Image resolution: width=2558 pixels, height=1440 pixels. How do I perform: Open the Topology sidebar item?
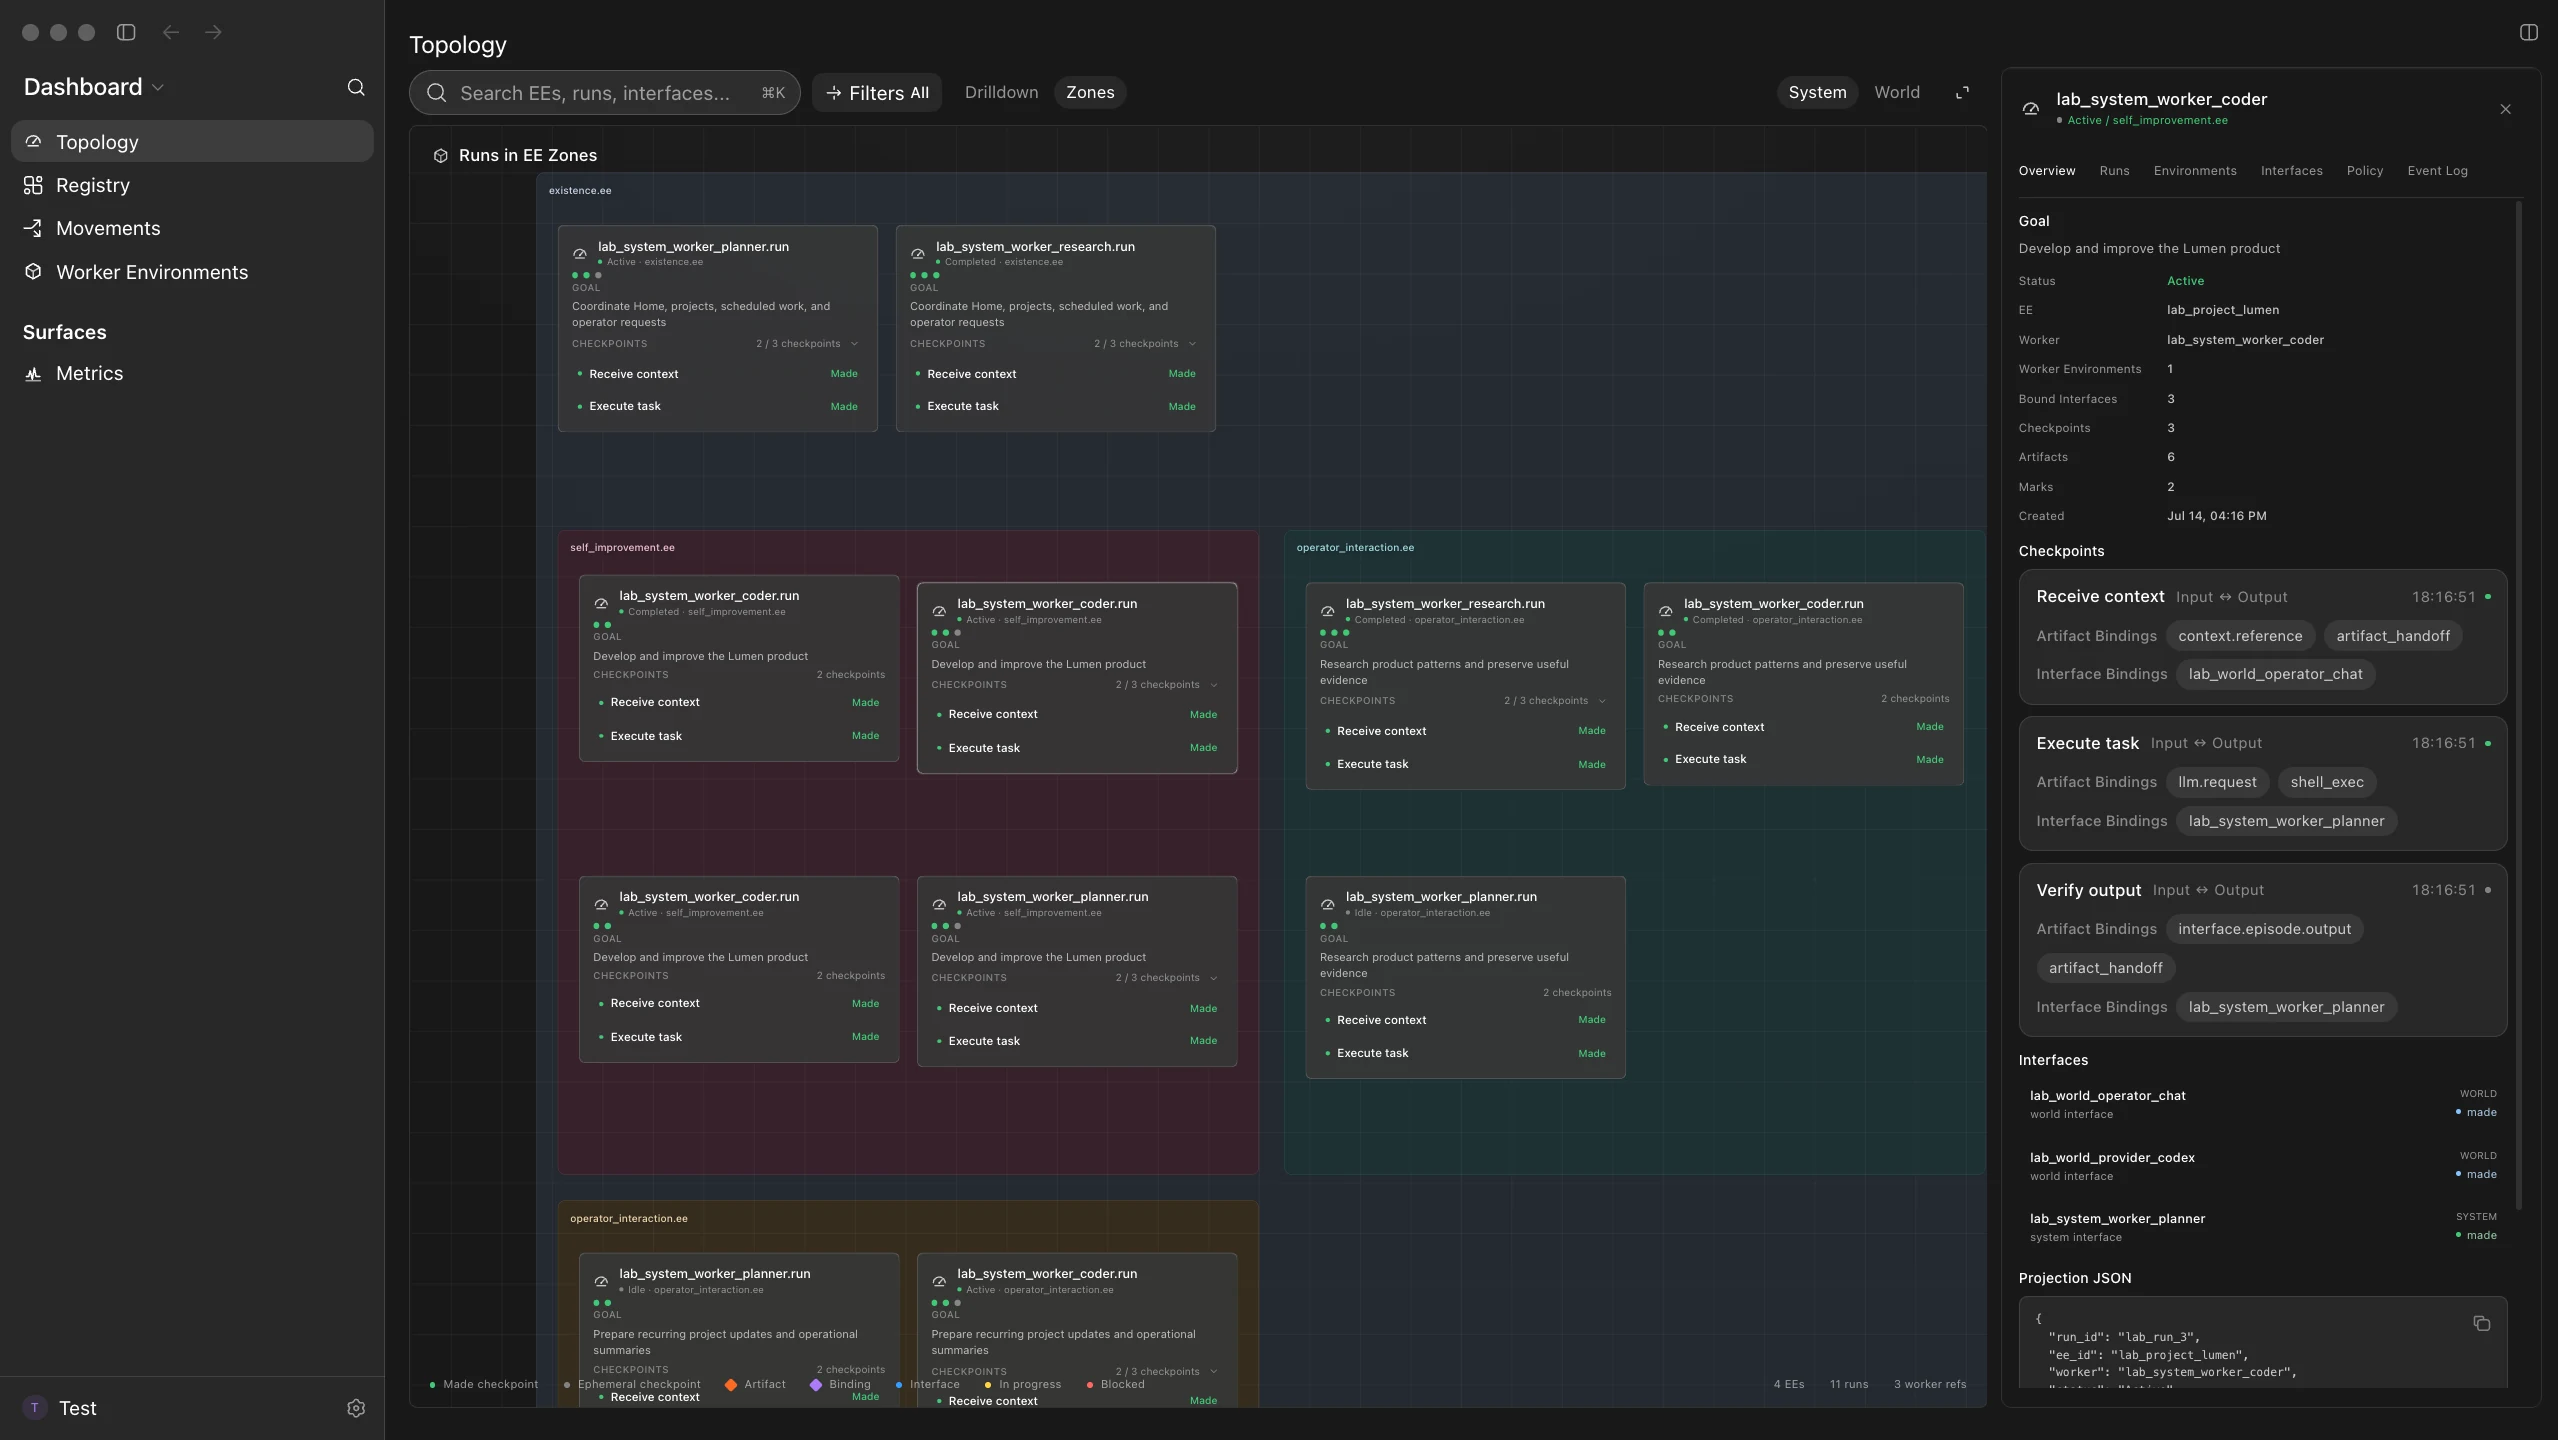click(192, 142)
